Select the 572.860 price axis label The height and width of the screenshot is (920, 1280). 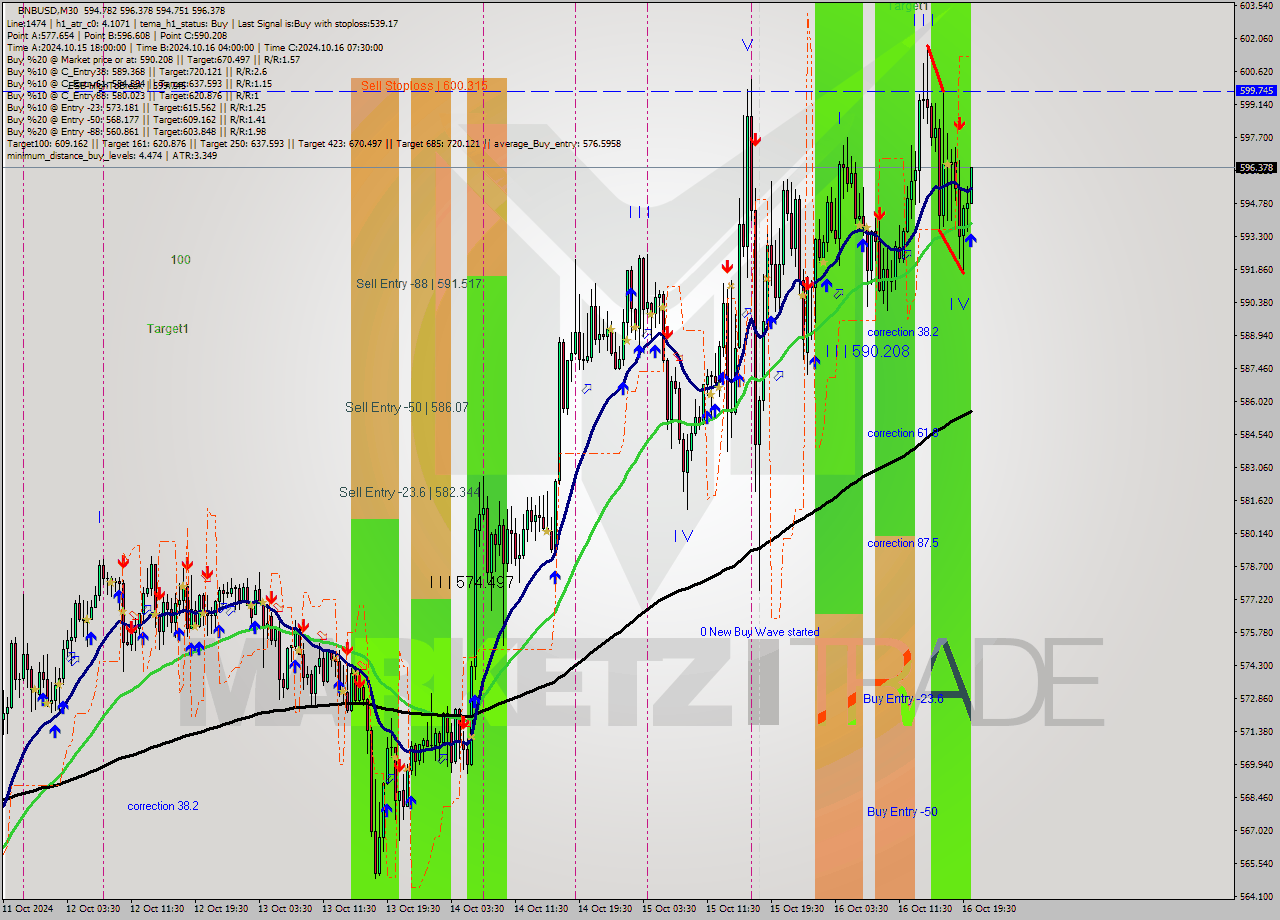(1255, 698)
